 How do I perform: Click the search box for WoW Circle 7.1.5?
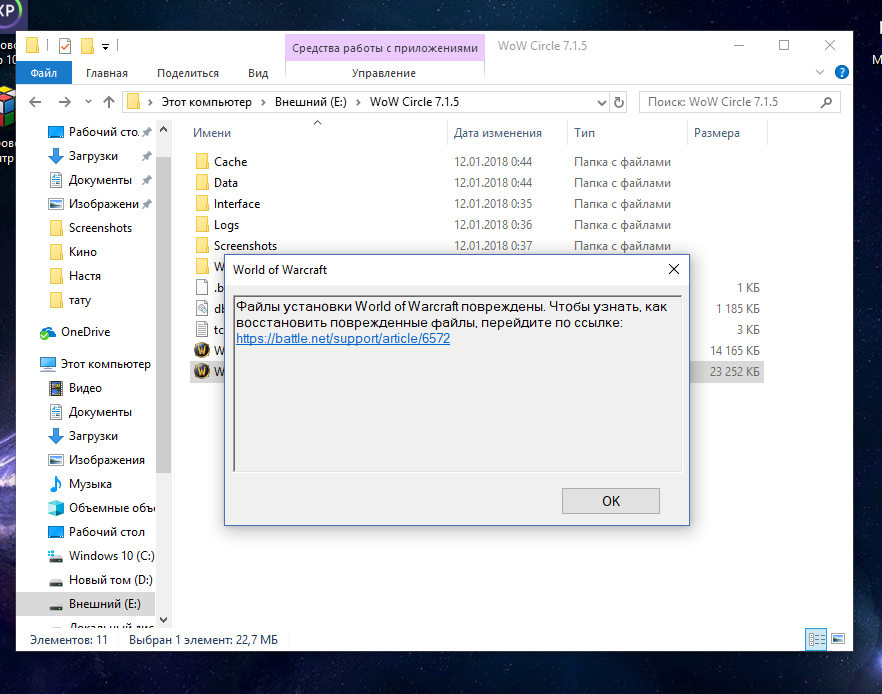pos(730,102)
